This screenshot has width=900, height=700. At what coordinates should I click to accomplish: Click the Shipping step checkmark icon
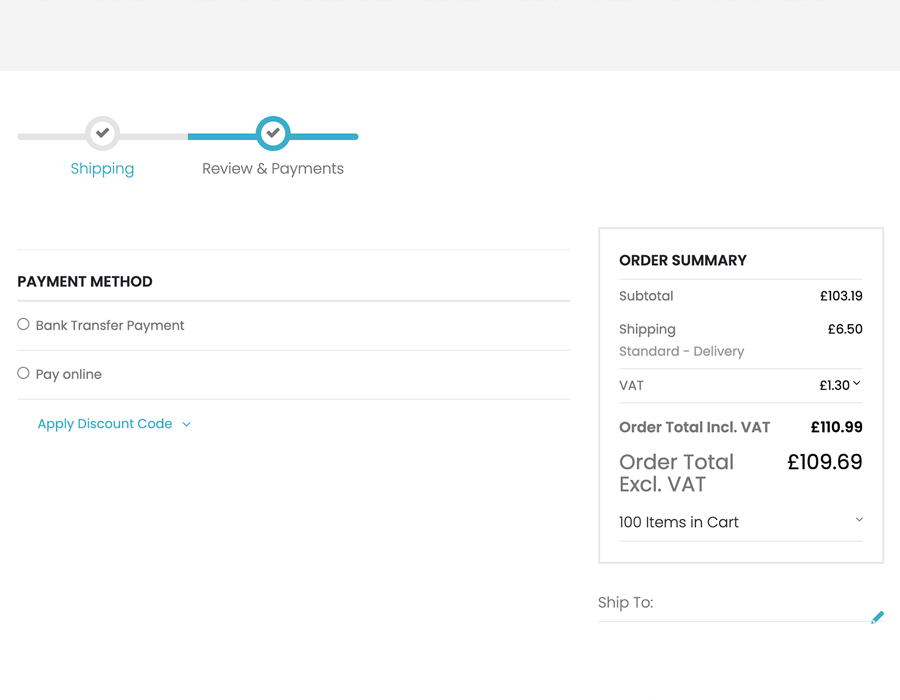click(103, 132)
